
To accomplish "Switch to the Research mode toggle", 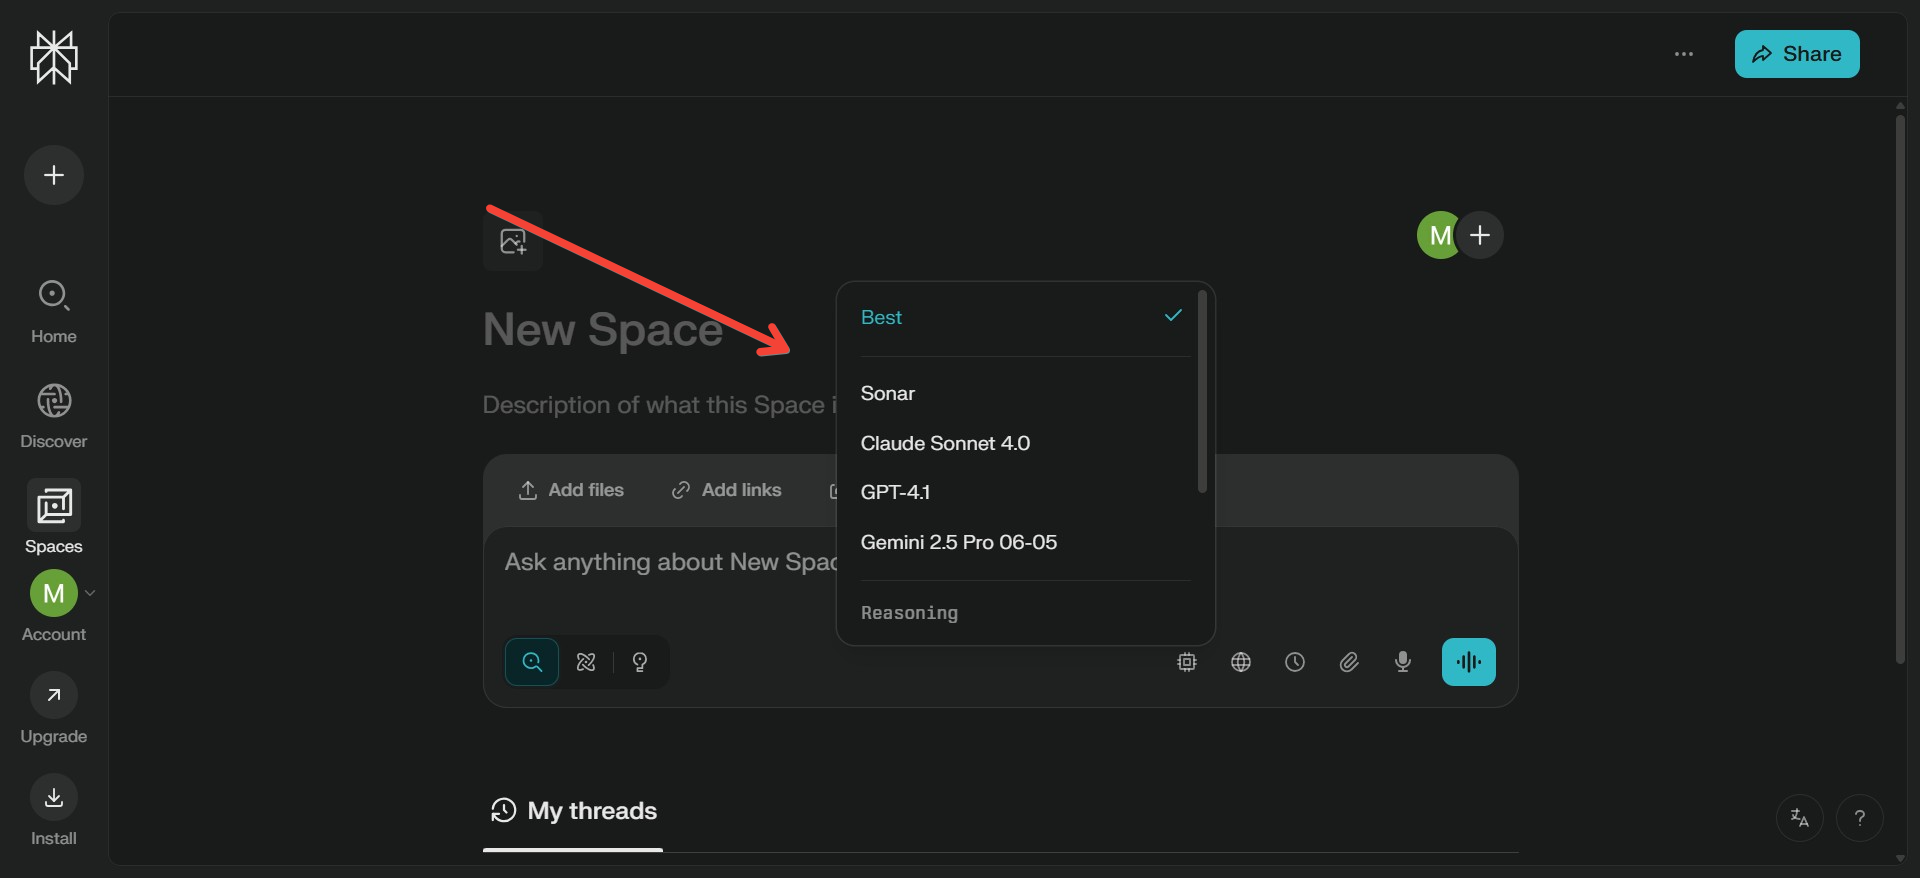I will point(586,662).
